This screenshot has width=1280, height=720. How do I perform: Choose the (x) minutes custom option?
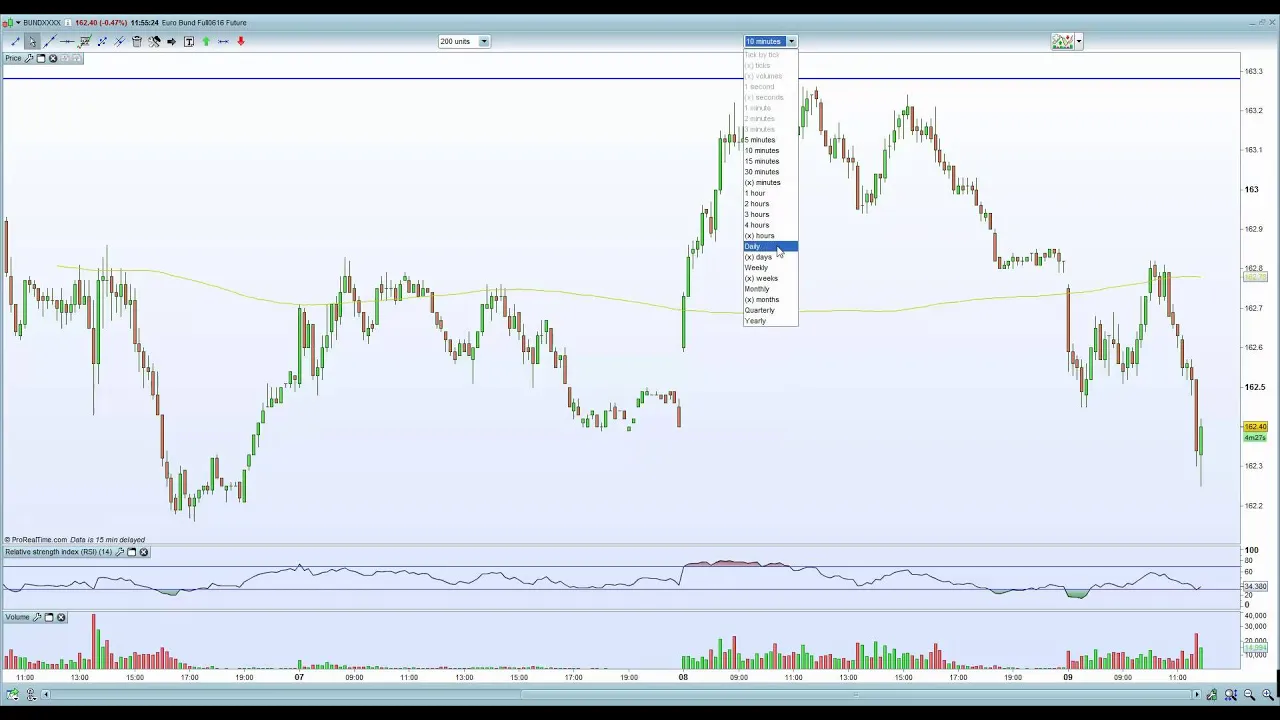[x=770, y=182]
